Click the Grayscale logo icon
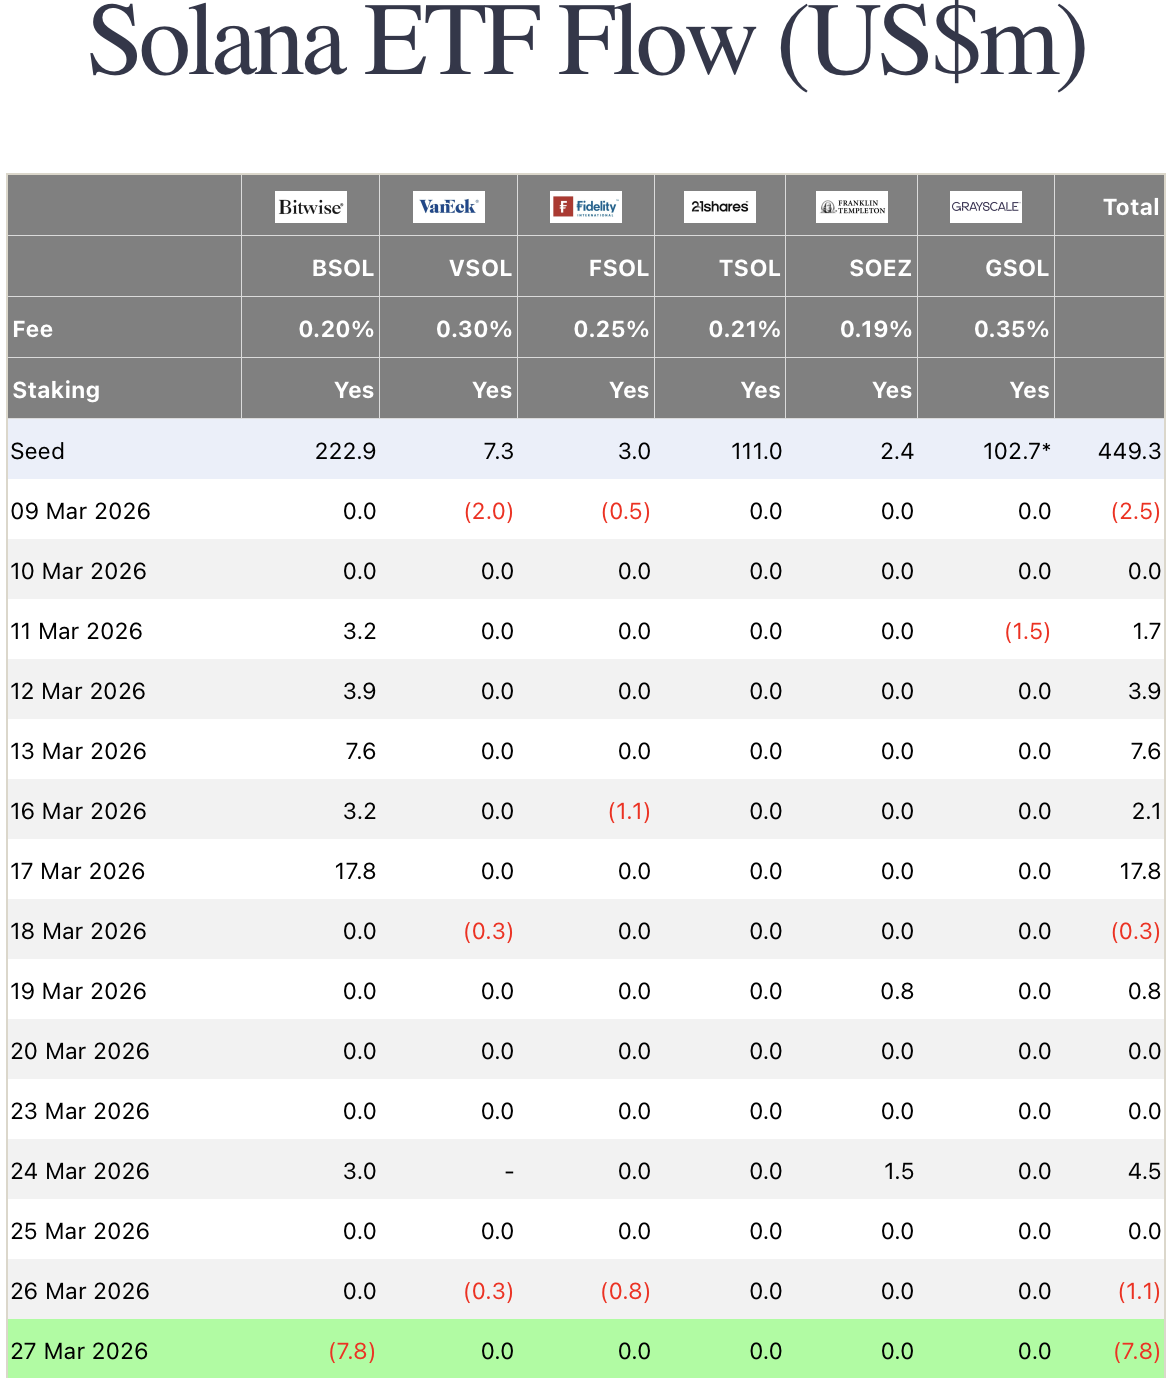This screenshot has width=1174, height=1378. click(986, 207)
